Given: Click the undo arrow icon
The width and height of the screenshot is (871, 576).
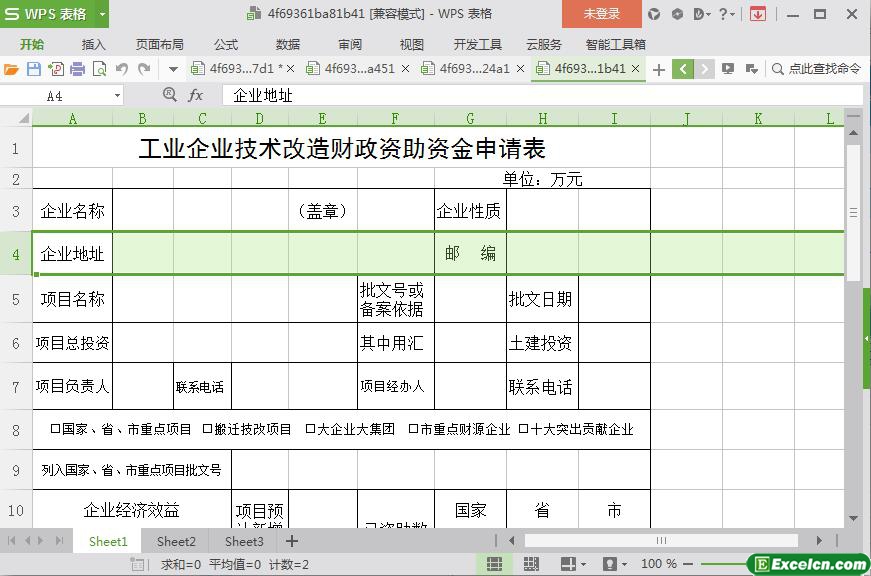Looking at the screenshot, I should [x=122, y=69].
